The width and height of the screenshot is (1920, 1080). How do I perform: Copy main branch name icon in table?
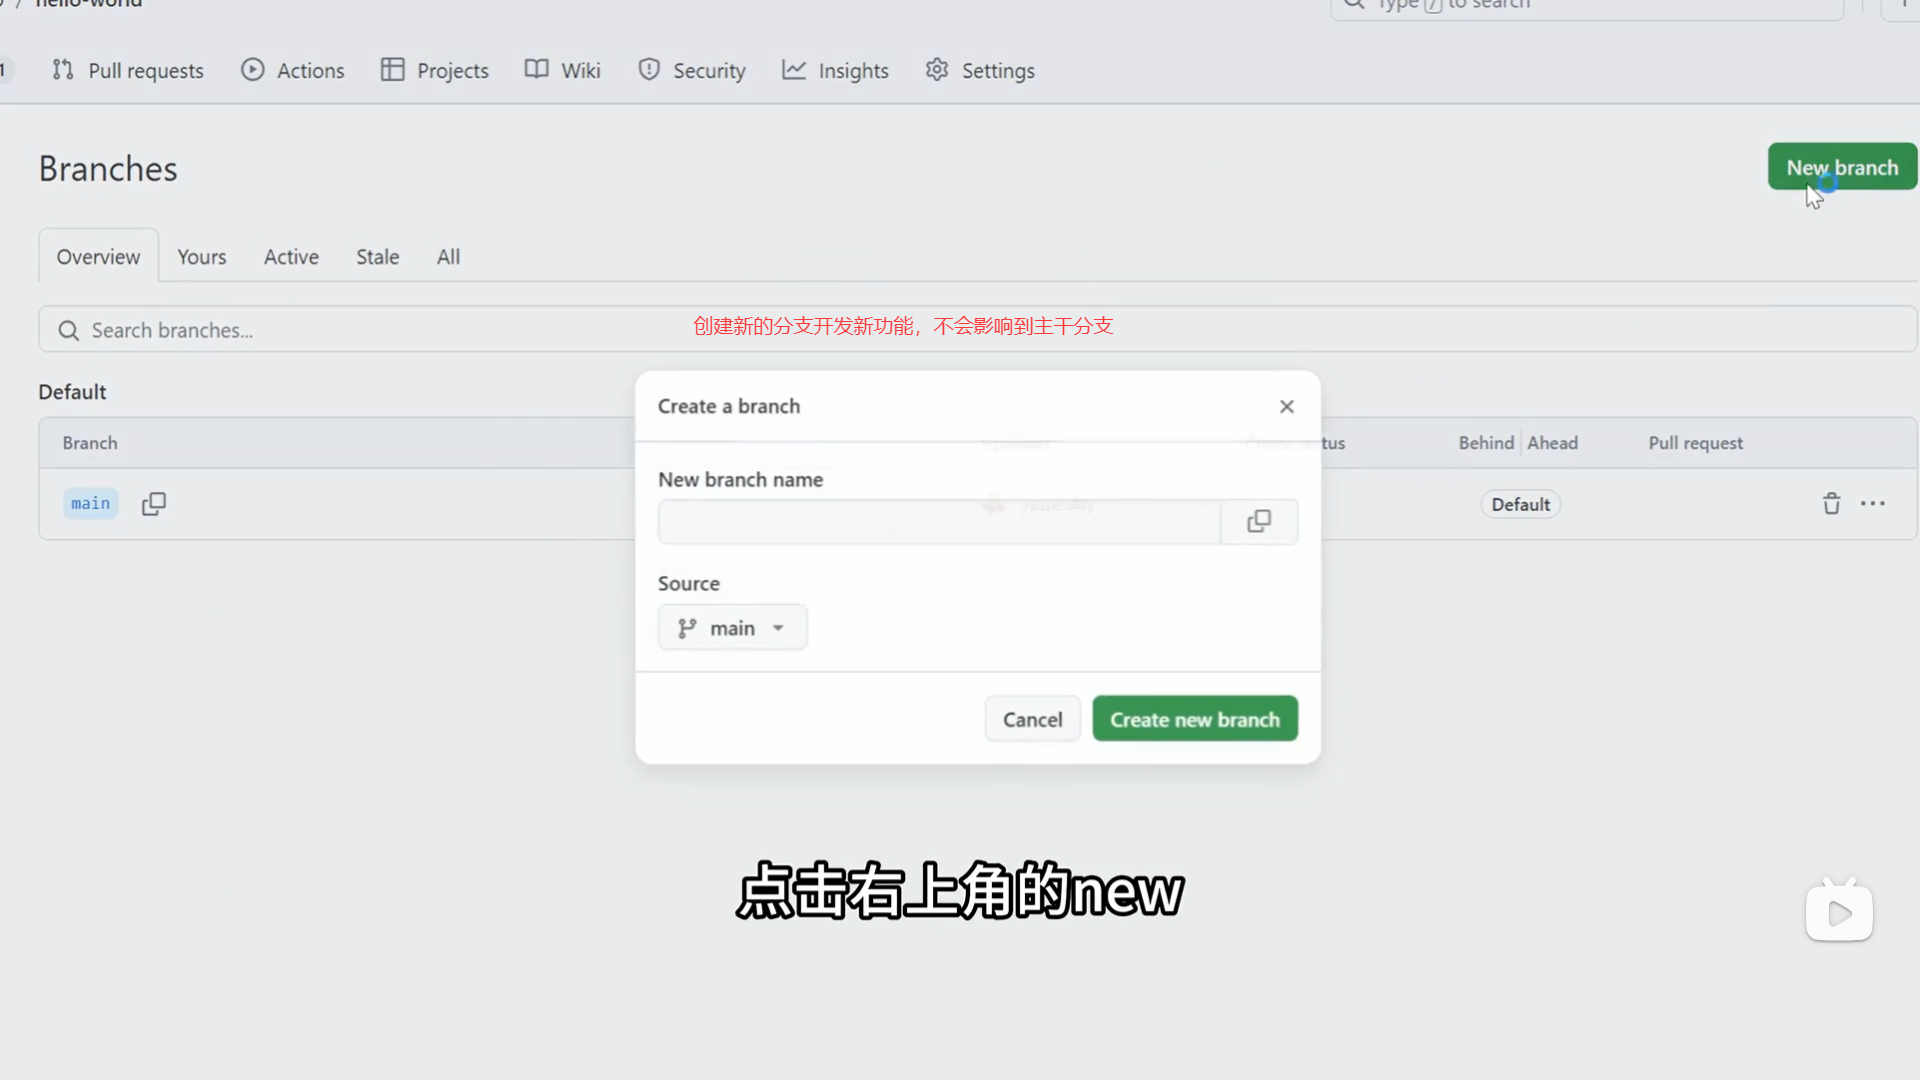point(154,504)
